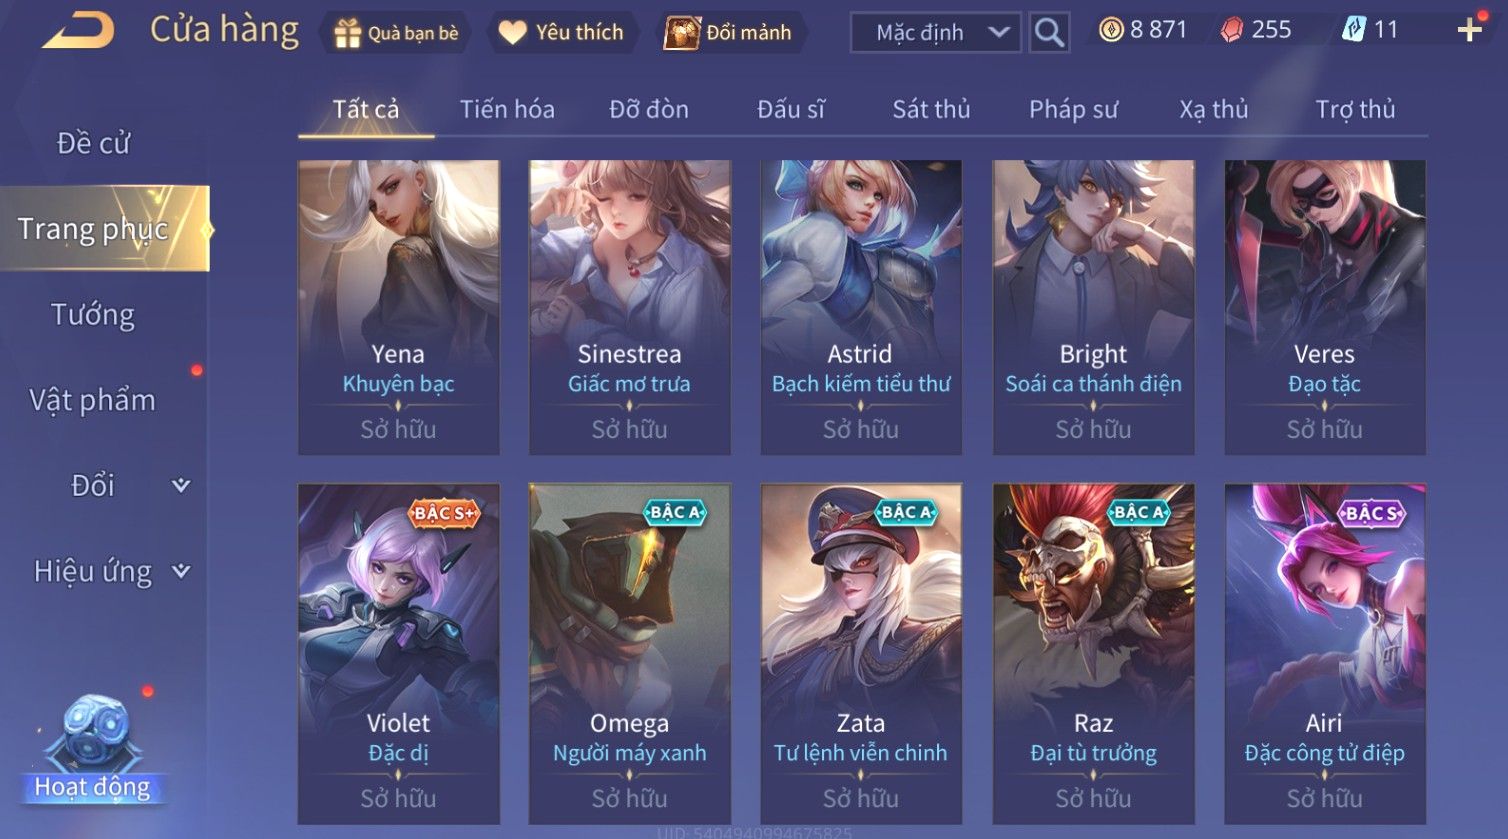Click the golden back arrow icon
Image resolution: width=1508 pixels, height=839 pixels.
[78, 30]
